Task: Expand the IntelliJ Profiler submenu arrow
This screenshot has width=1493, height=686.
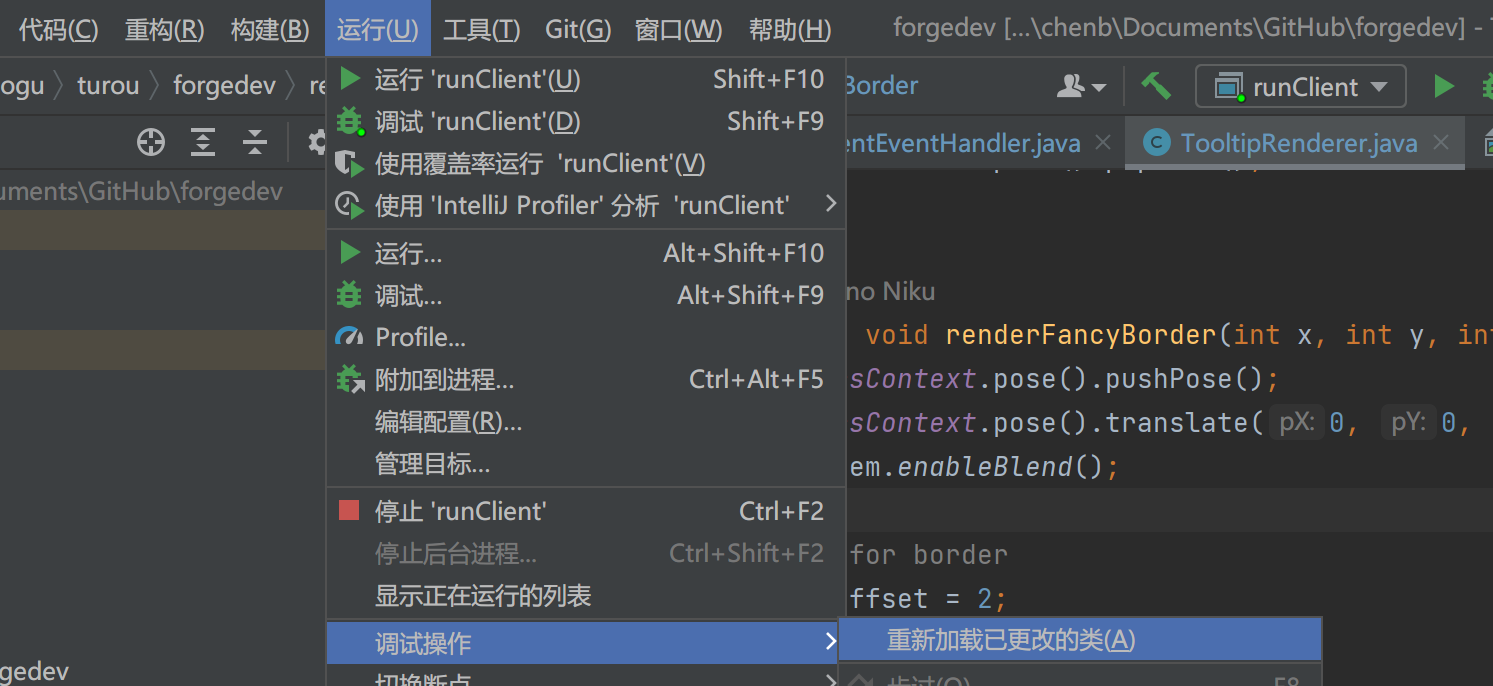Action: pyautogui.click(x=830, y=205)
